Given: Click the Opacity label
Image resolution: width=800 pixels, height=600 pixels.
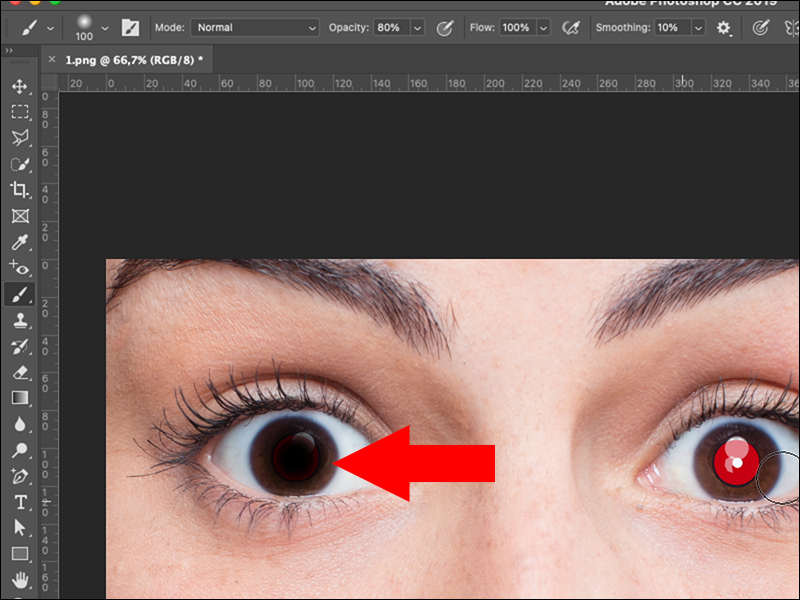Looking at the screenshot, I should coord(348,28).
